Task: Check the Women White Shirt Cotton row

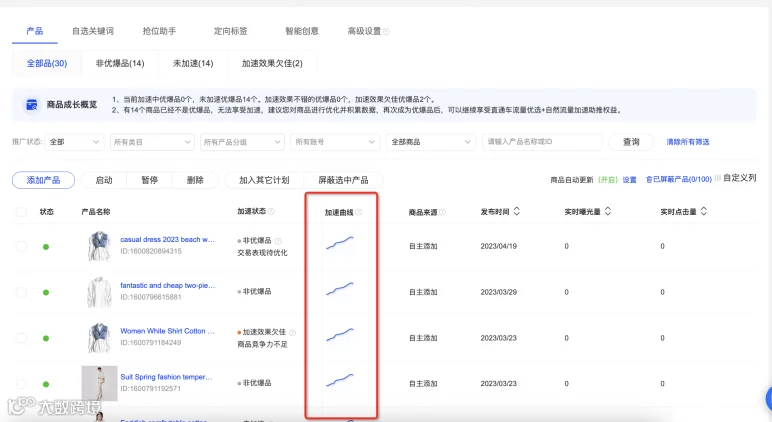Action: (x=21, y=338)
